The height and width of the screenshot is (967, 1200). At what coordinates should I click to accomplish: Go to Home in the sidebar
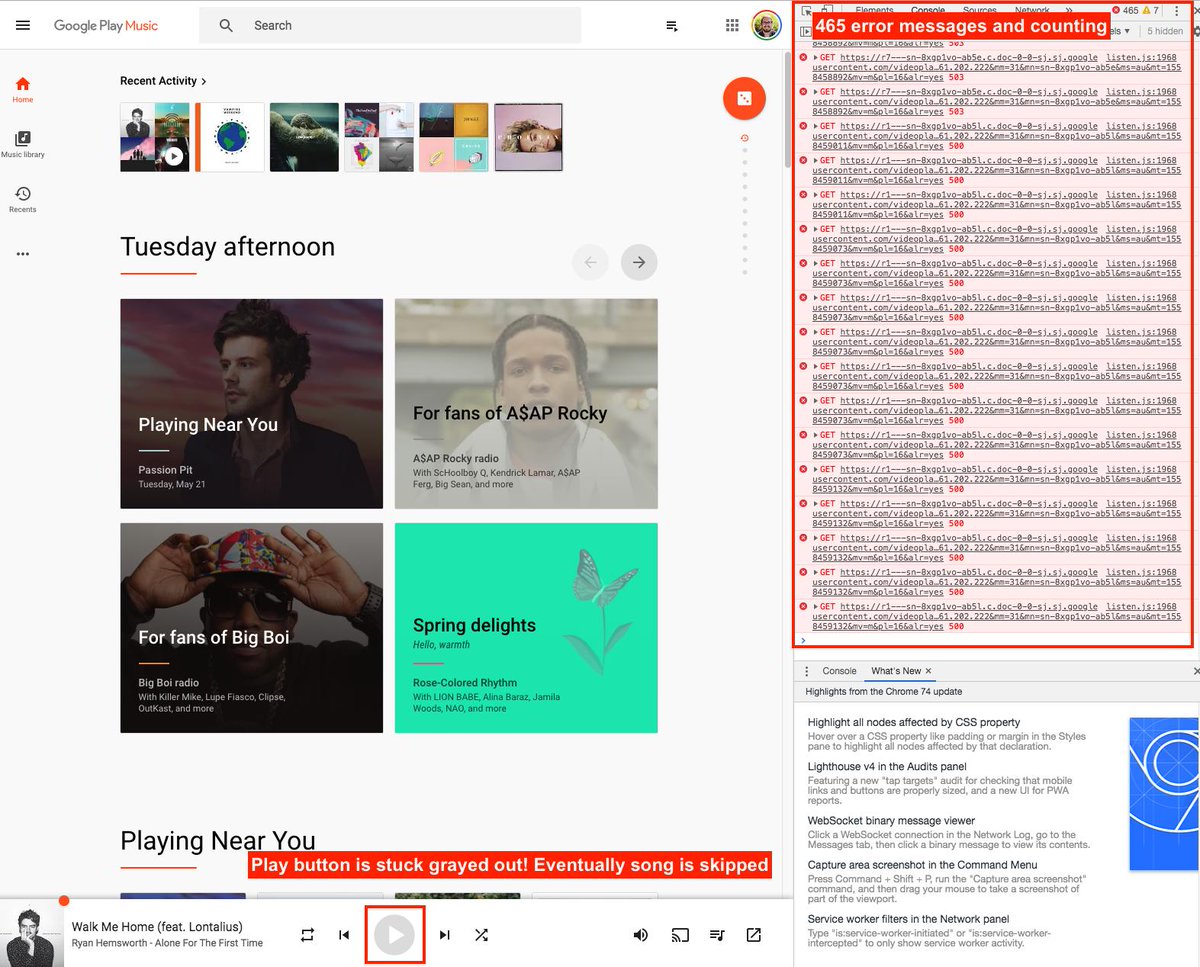(x=23, y=90)
